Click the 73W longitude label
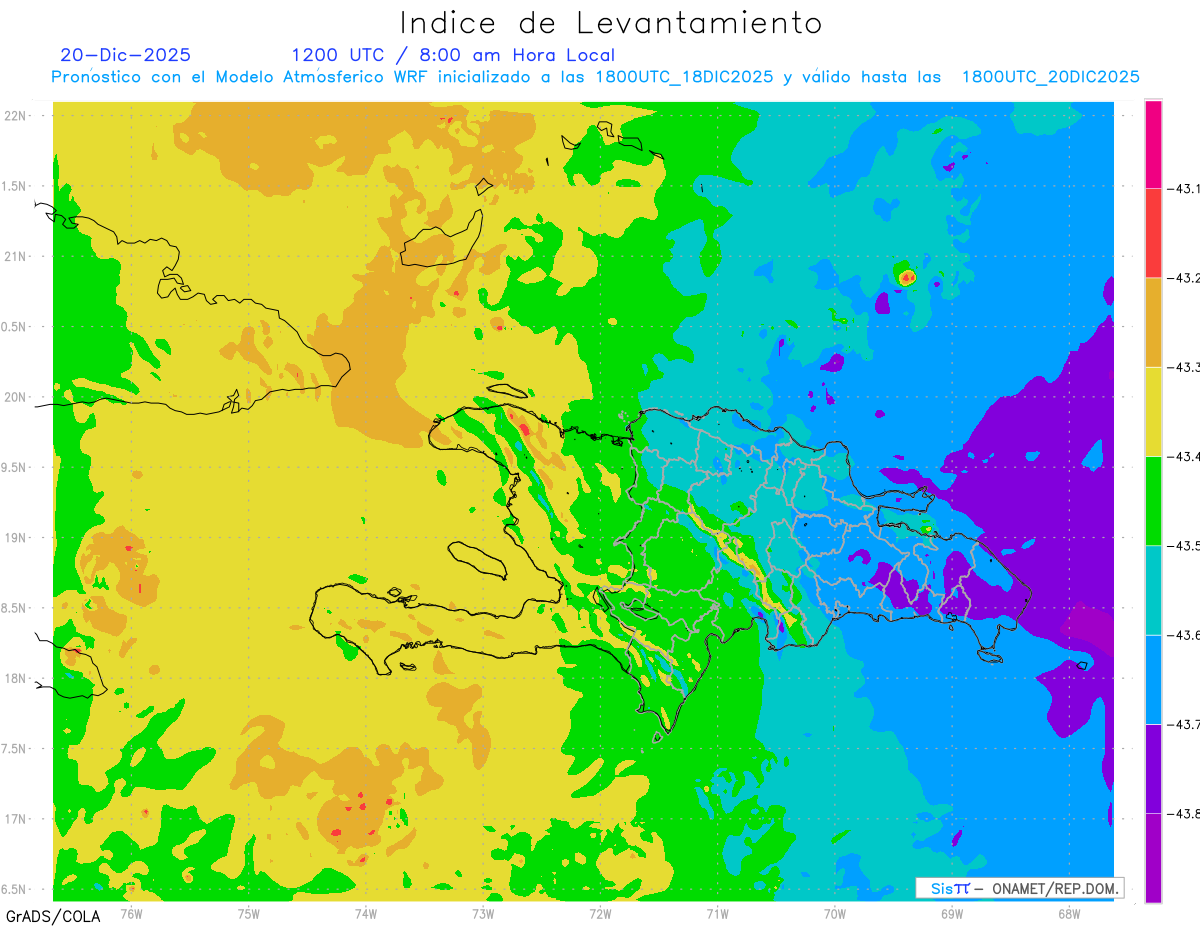Screen dimensions: 1200x927 pyautogui.click(x=483, y=913)
